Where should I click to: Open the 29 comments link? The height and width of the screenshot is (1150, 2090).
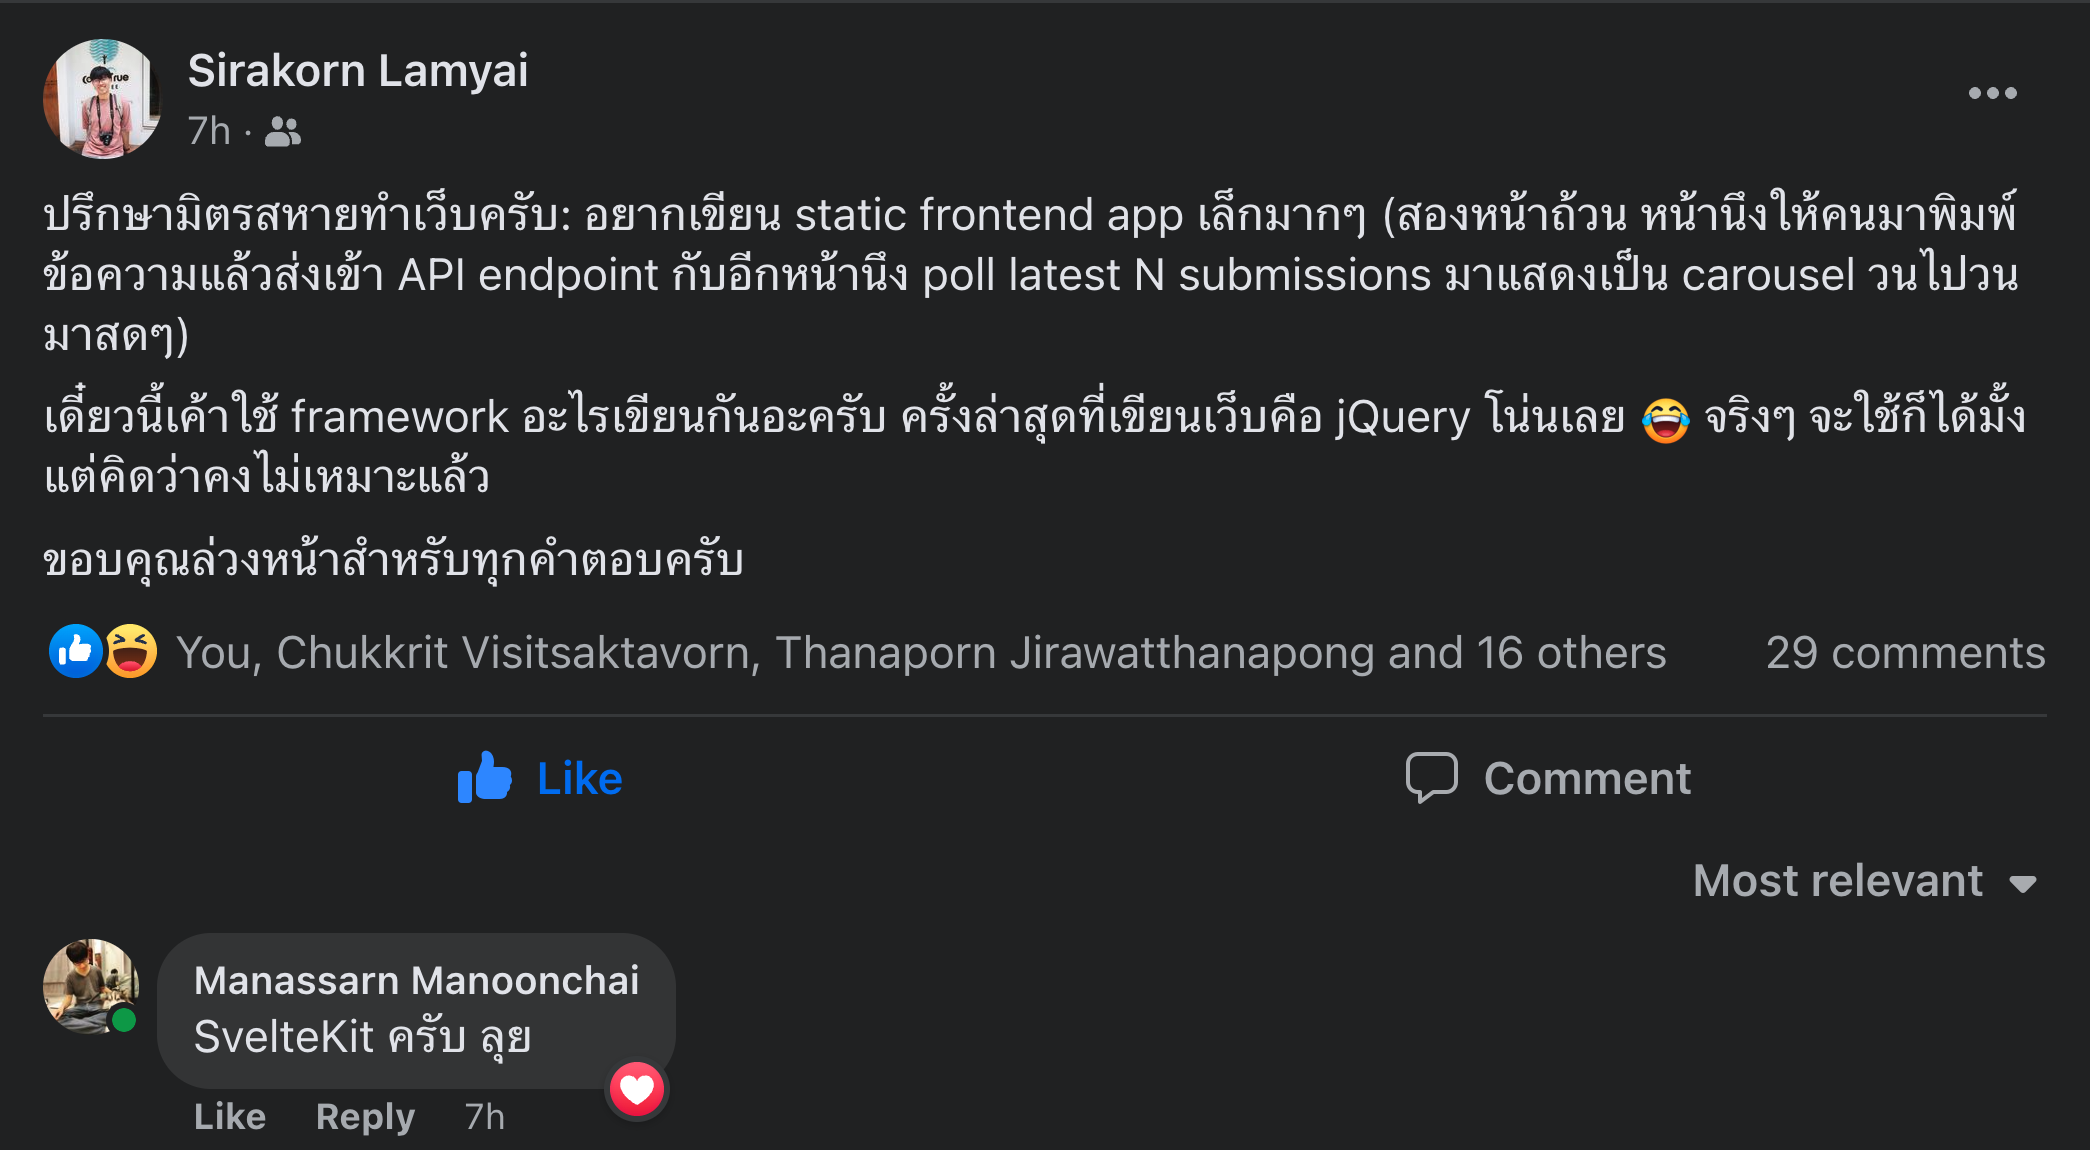tap(1905, 652)
